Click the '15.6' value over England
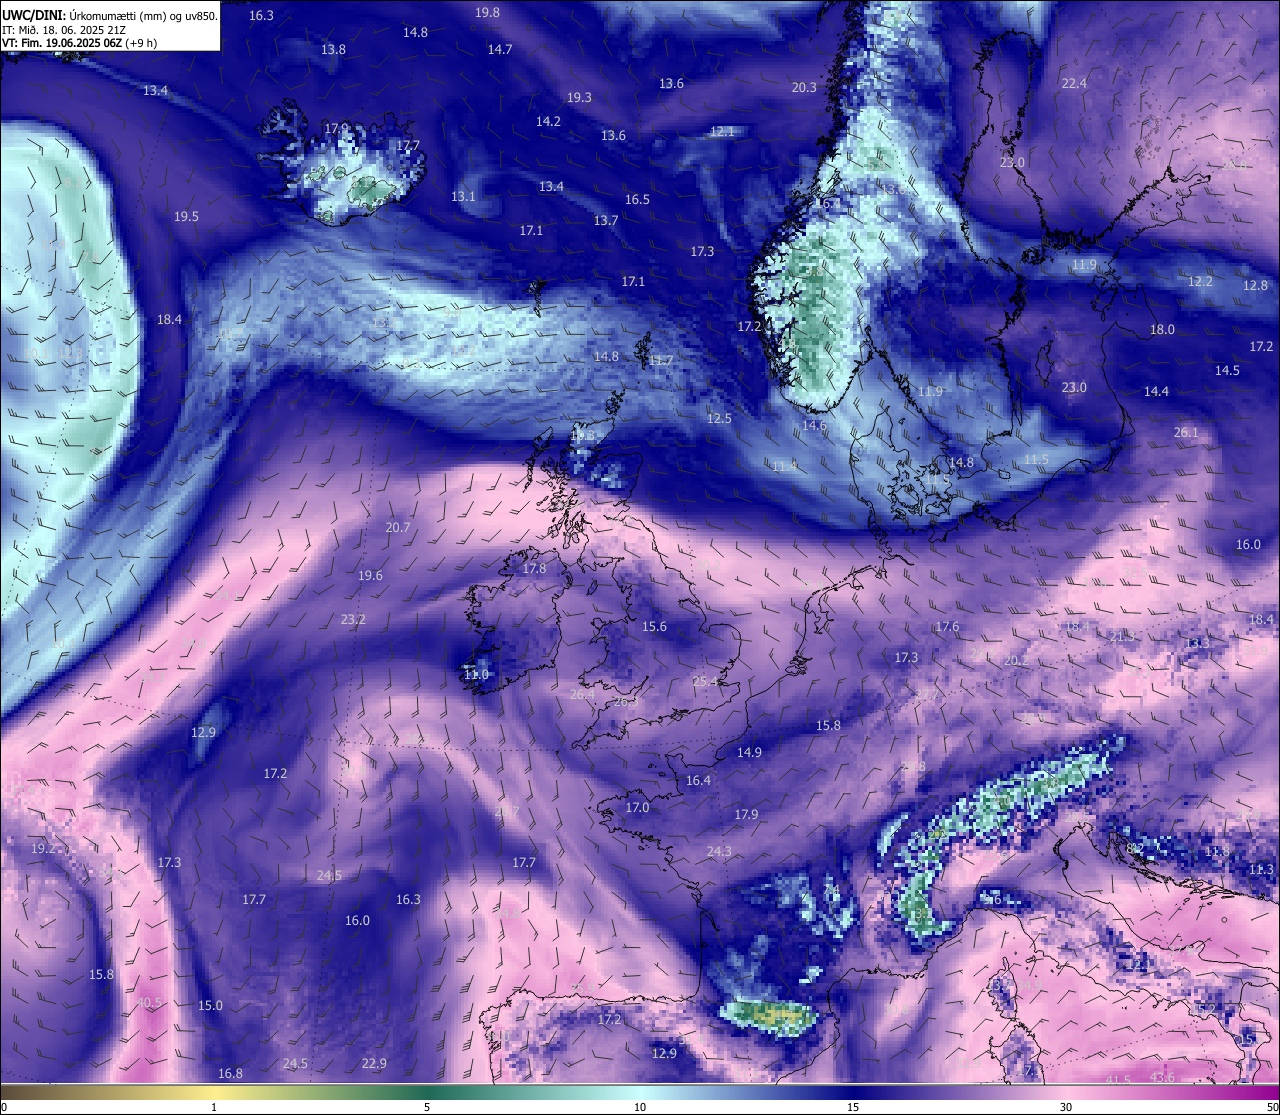The width and height of the screenshot is (1280, 1115). 654,626
